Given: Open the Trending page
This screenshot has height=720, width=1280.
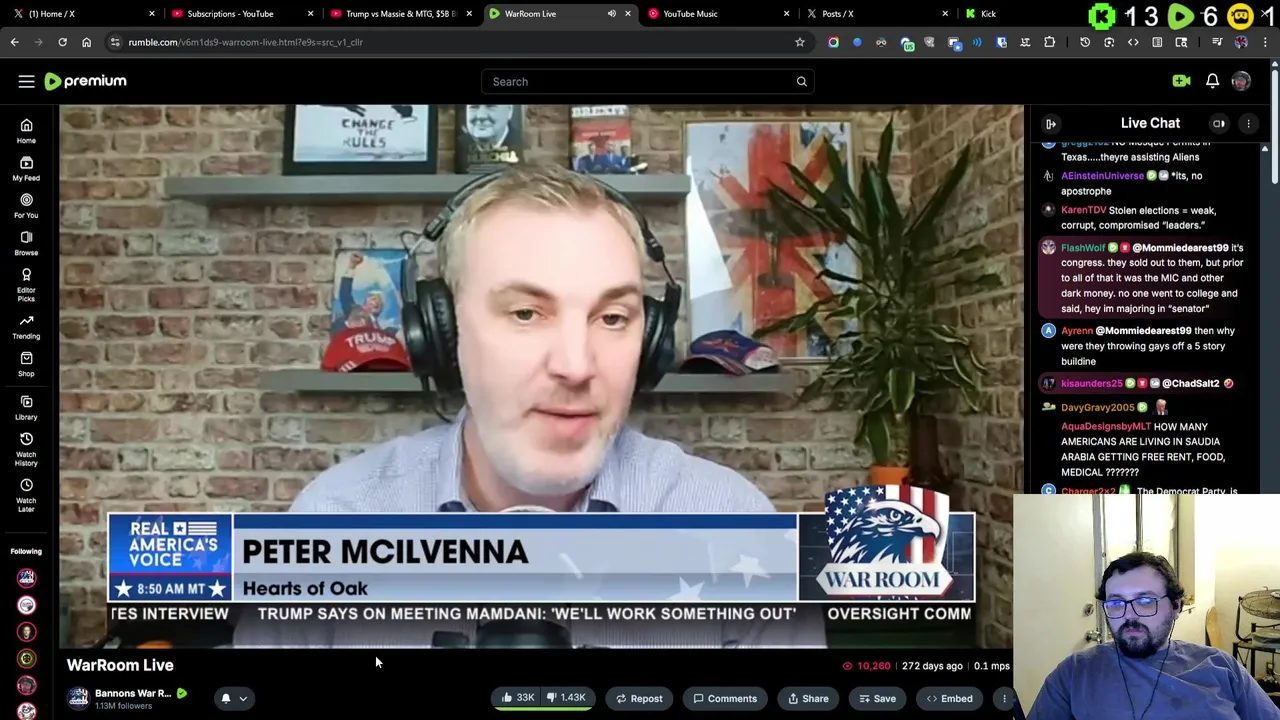Looking at the screenshot, I should click(x=26, y=327).
